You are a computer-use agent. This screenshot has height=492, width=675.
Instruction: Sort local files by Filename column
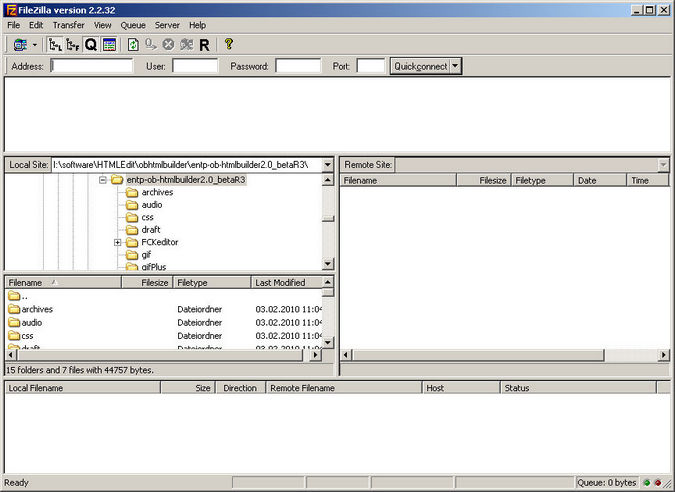pos(63,283)
